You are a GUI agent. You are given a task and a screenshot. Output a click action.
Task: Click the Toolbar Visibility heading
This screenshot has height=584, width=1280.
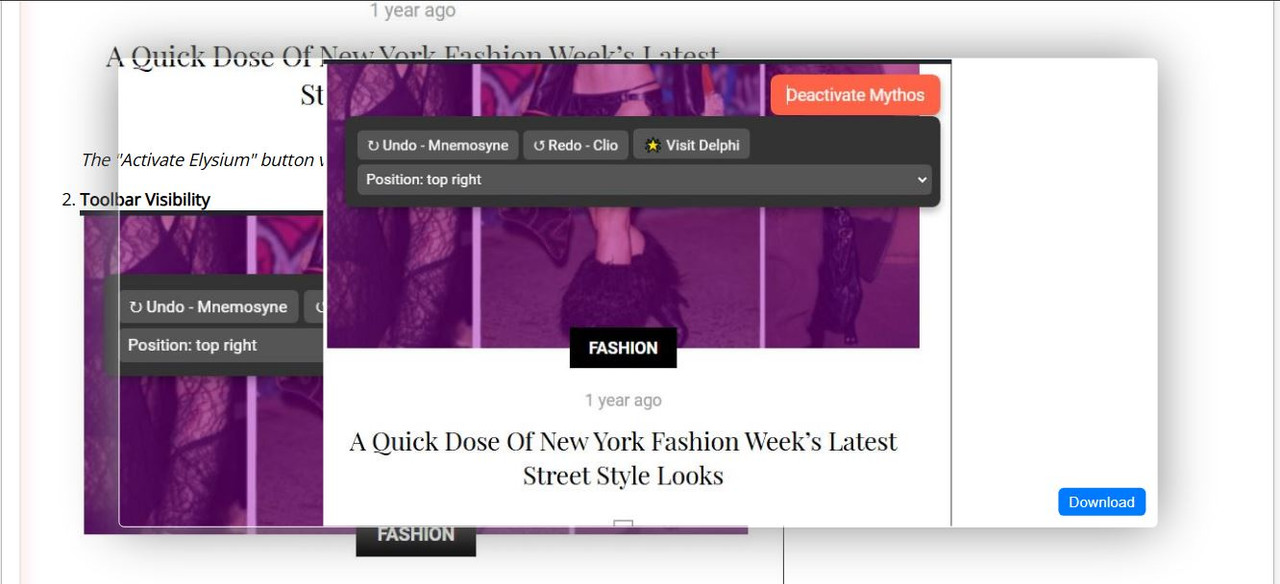pyautogui.click(x=145, y=199)
